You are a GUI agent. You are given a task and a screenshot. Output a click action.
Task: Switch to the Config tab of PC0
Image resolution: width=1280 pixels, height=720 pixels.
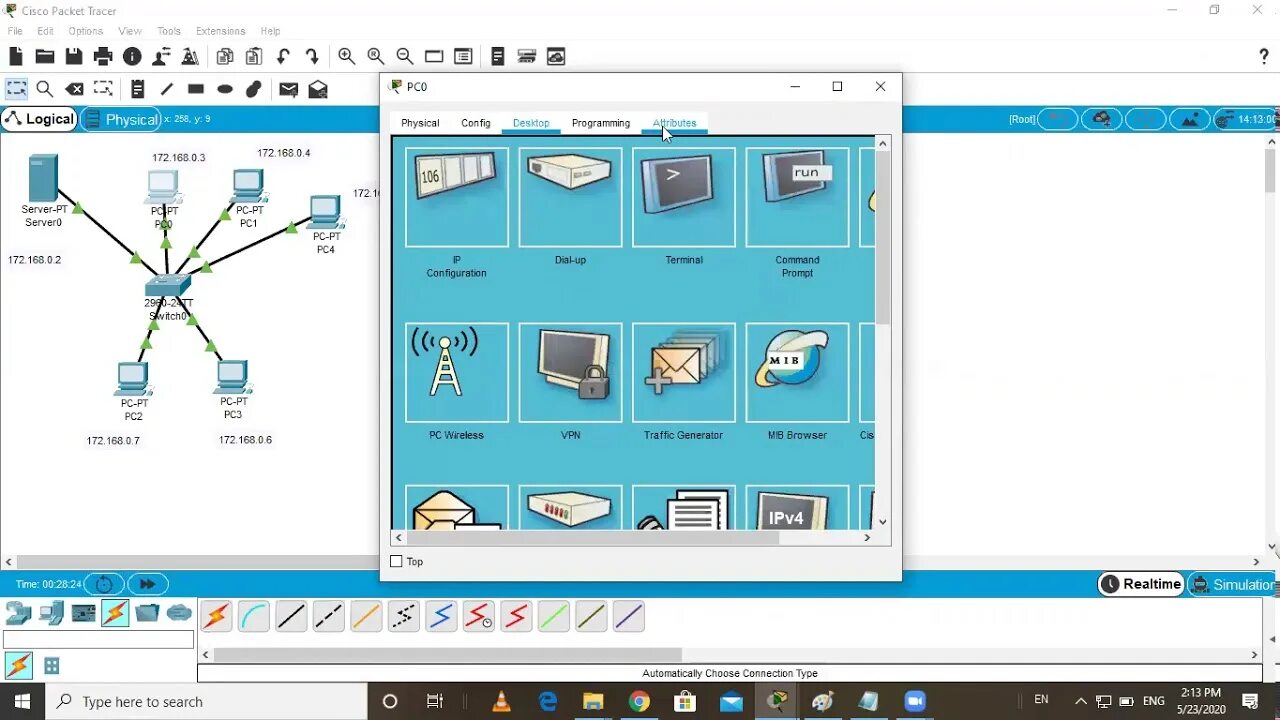pos(476,123)
